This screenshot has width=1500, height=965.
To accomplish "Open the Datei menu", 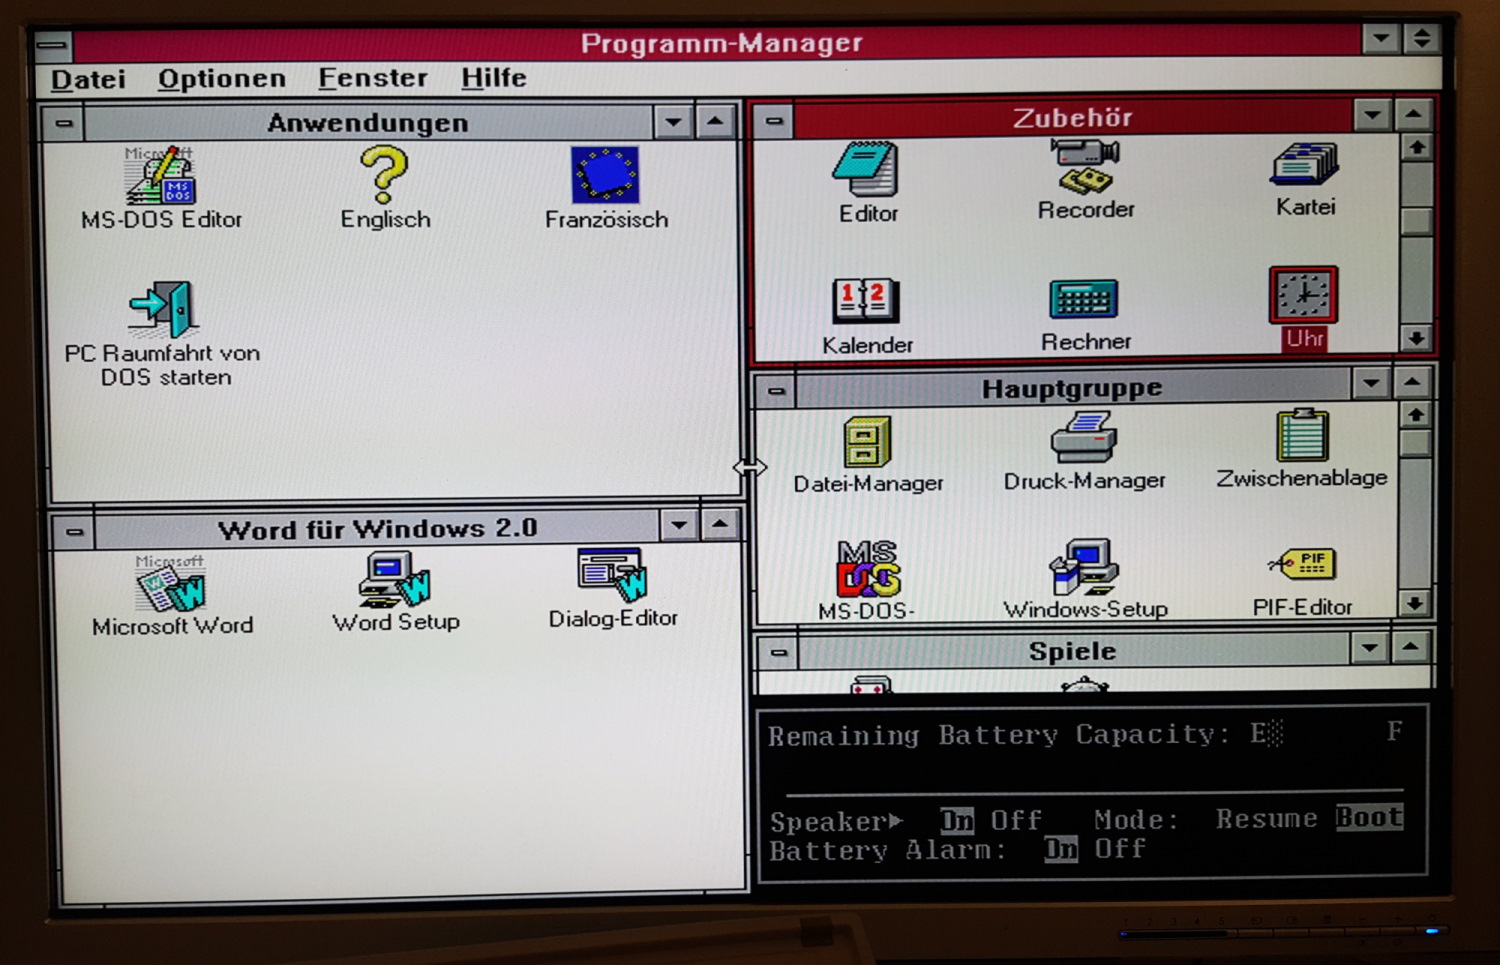I will [88, 79].
